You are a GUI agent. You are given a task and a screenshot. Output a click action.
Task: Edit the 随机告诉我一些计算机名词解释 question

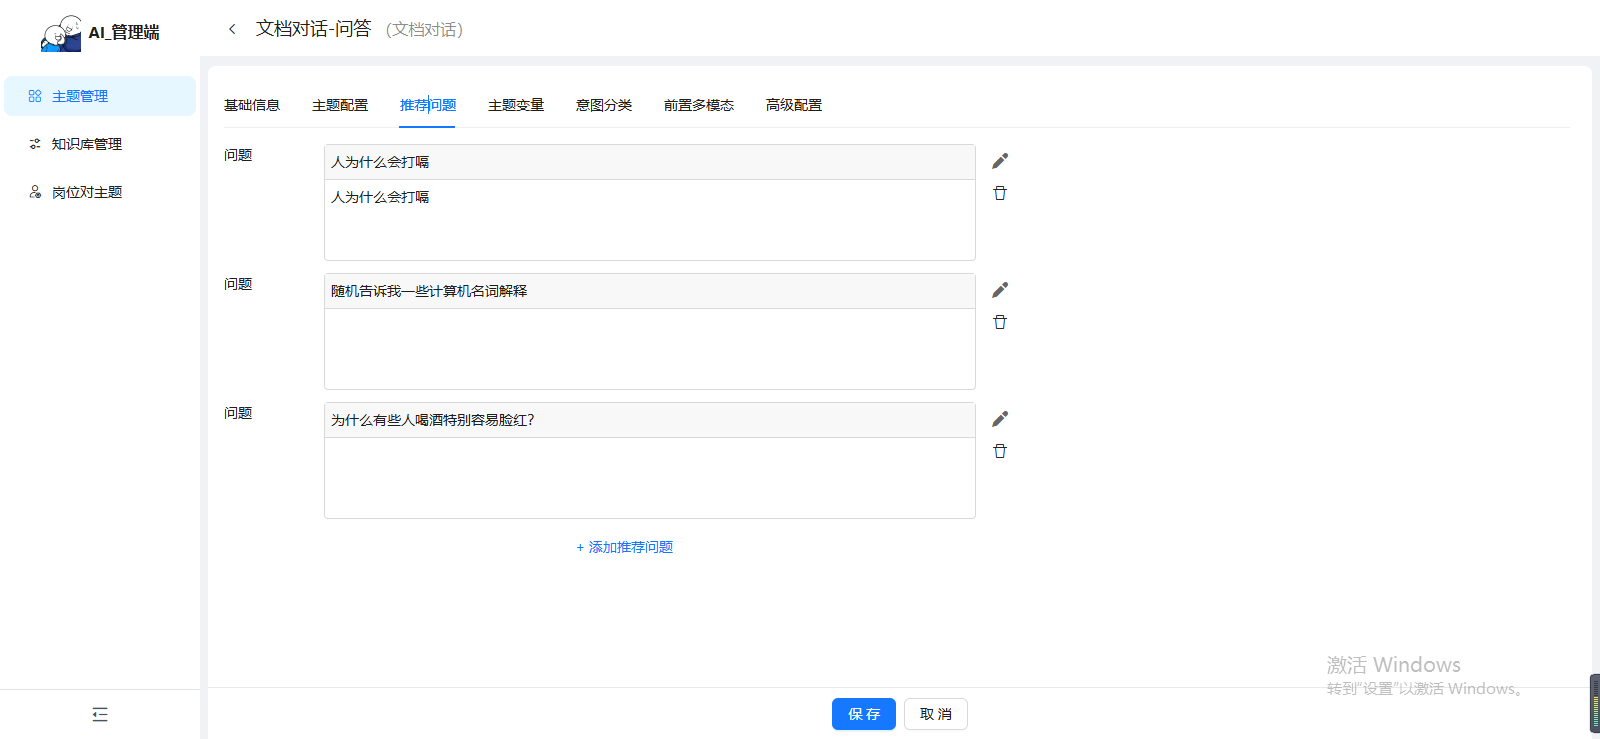(x=999, y=290)
